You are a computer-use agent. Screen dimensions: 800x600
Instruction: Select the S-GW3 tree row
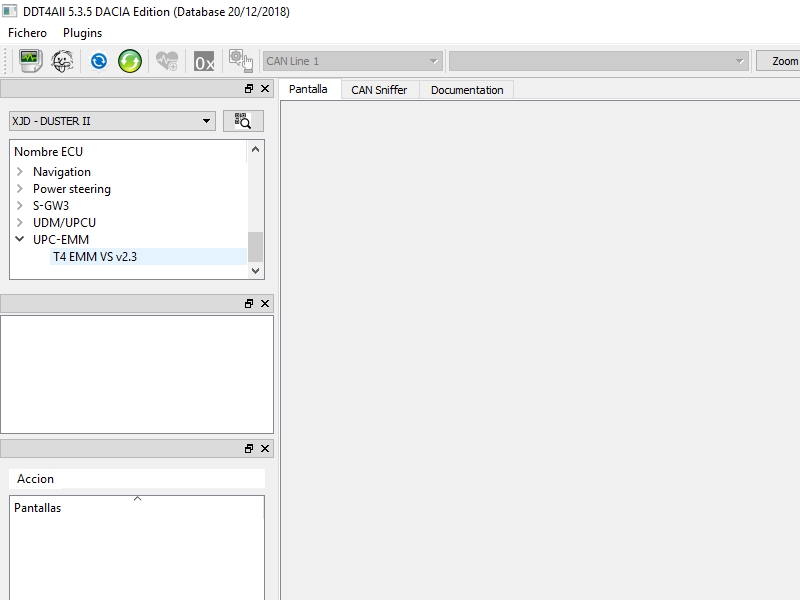pos(51,206)
